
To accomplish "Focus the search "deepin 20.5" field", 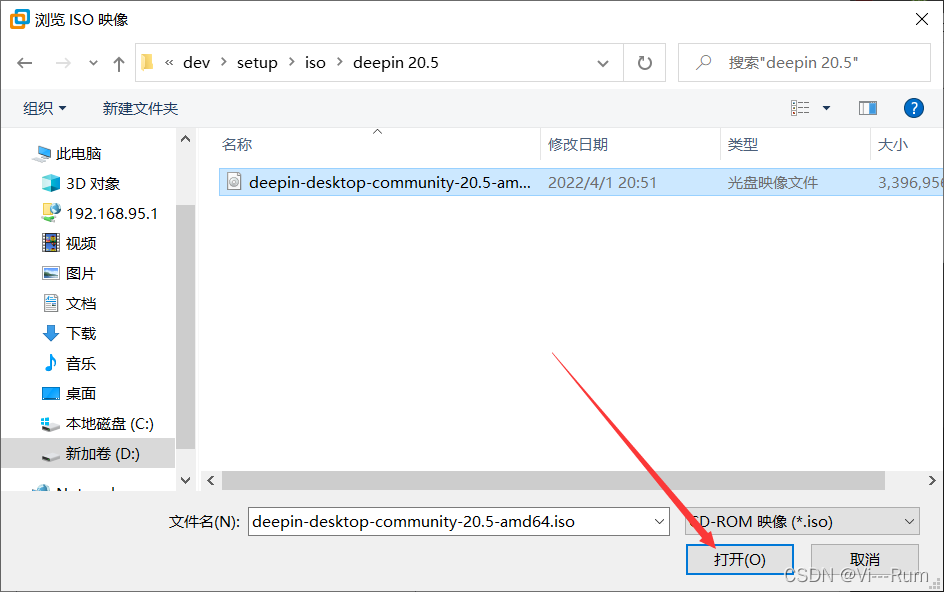I will 804,63.
